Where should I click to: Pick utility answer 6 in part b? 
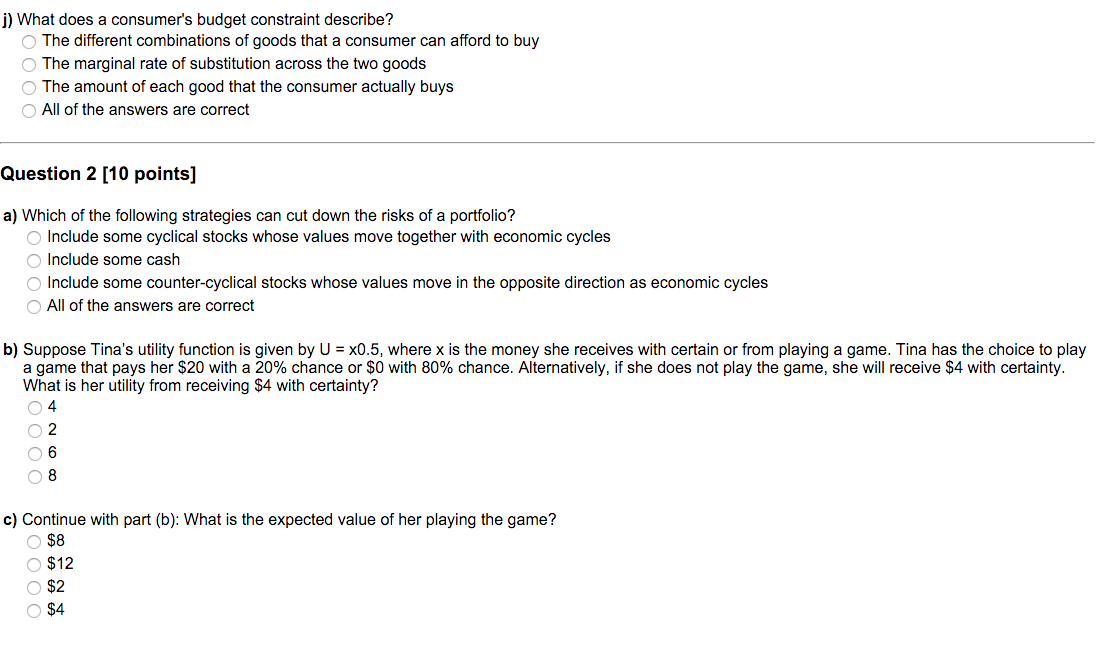(34, 454)
